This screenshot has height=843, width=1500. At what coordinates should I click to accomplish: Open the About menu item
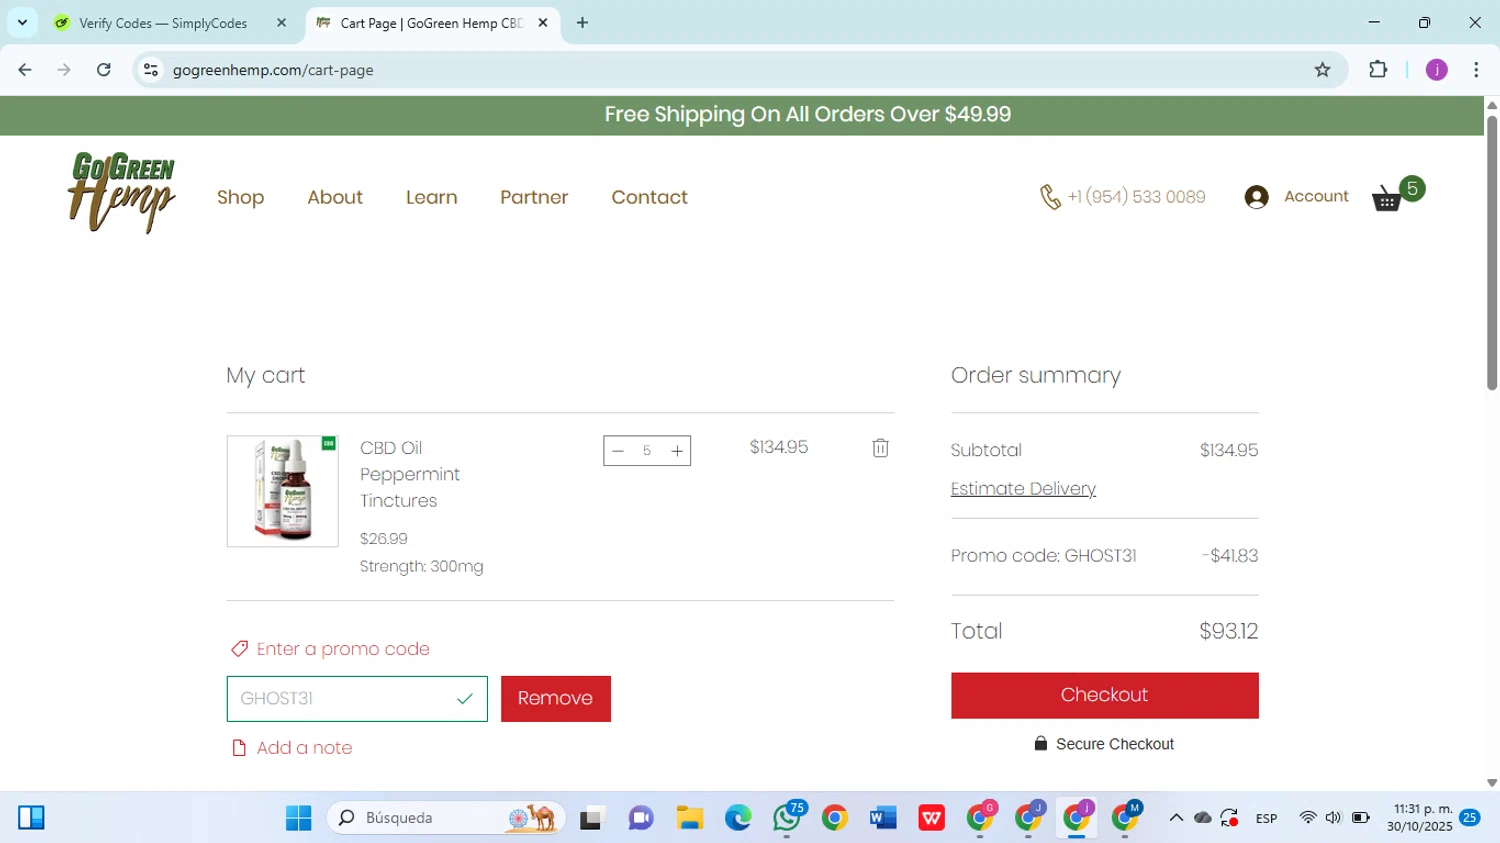point(335,197)
